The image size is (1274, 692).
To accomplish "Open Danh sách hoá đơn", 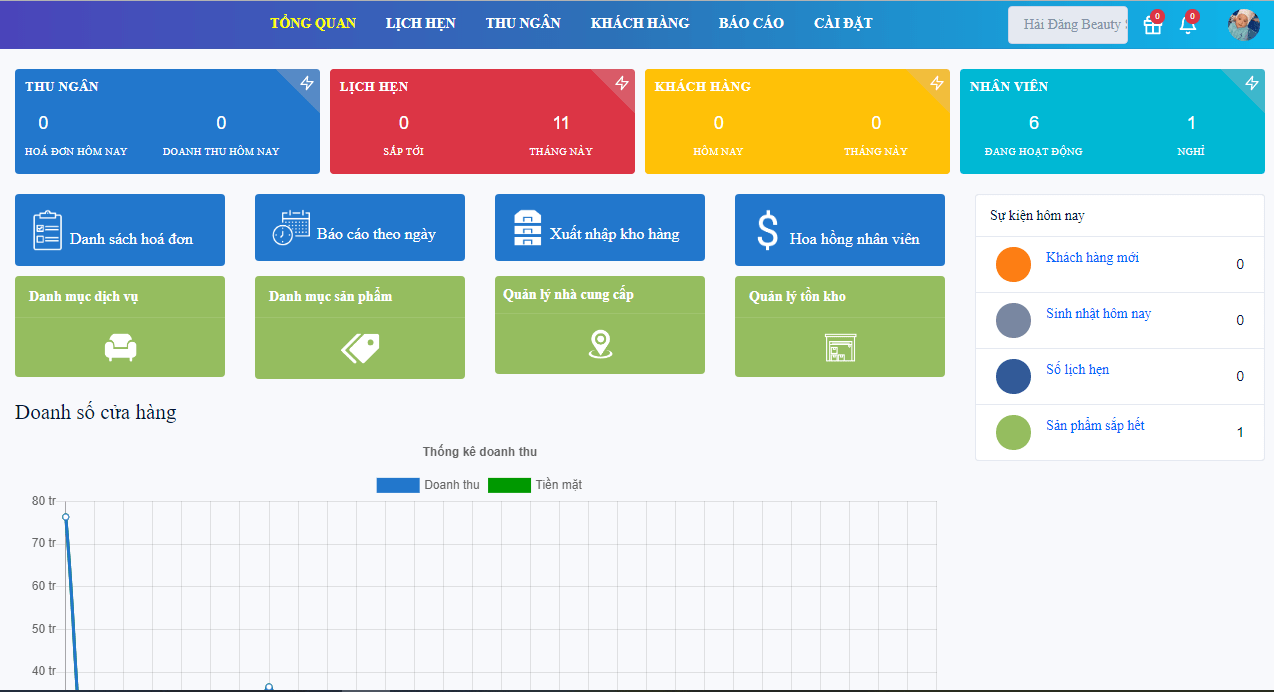I will [x=120, y=230].
